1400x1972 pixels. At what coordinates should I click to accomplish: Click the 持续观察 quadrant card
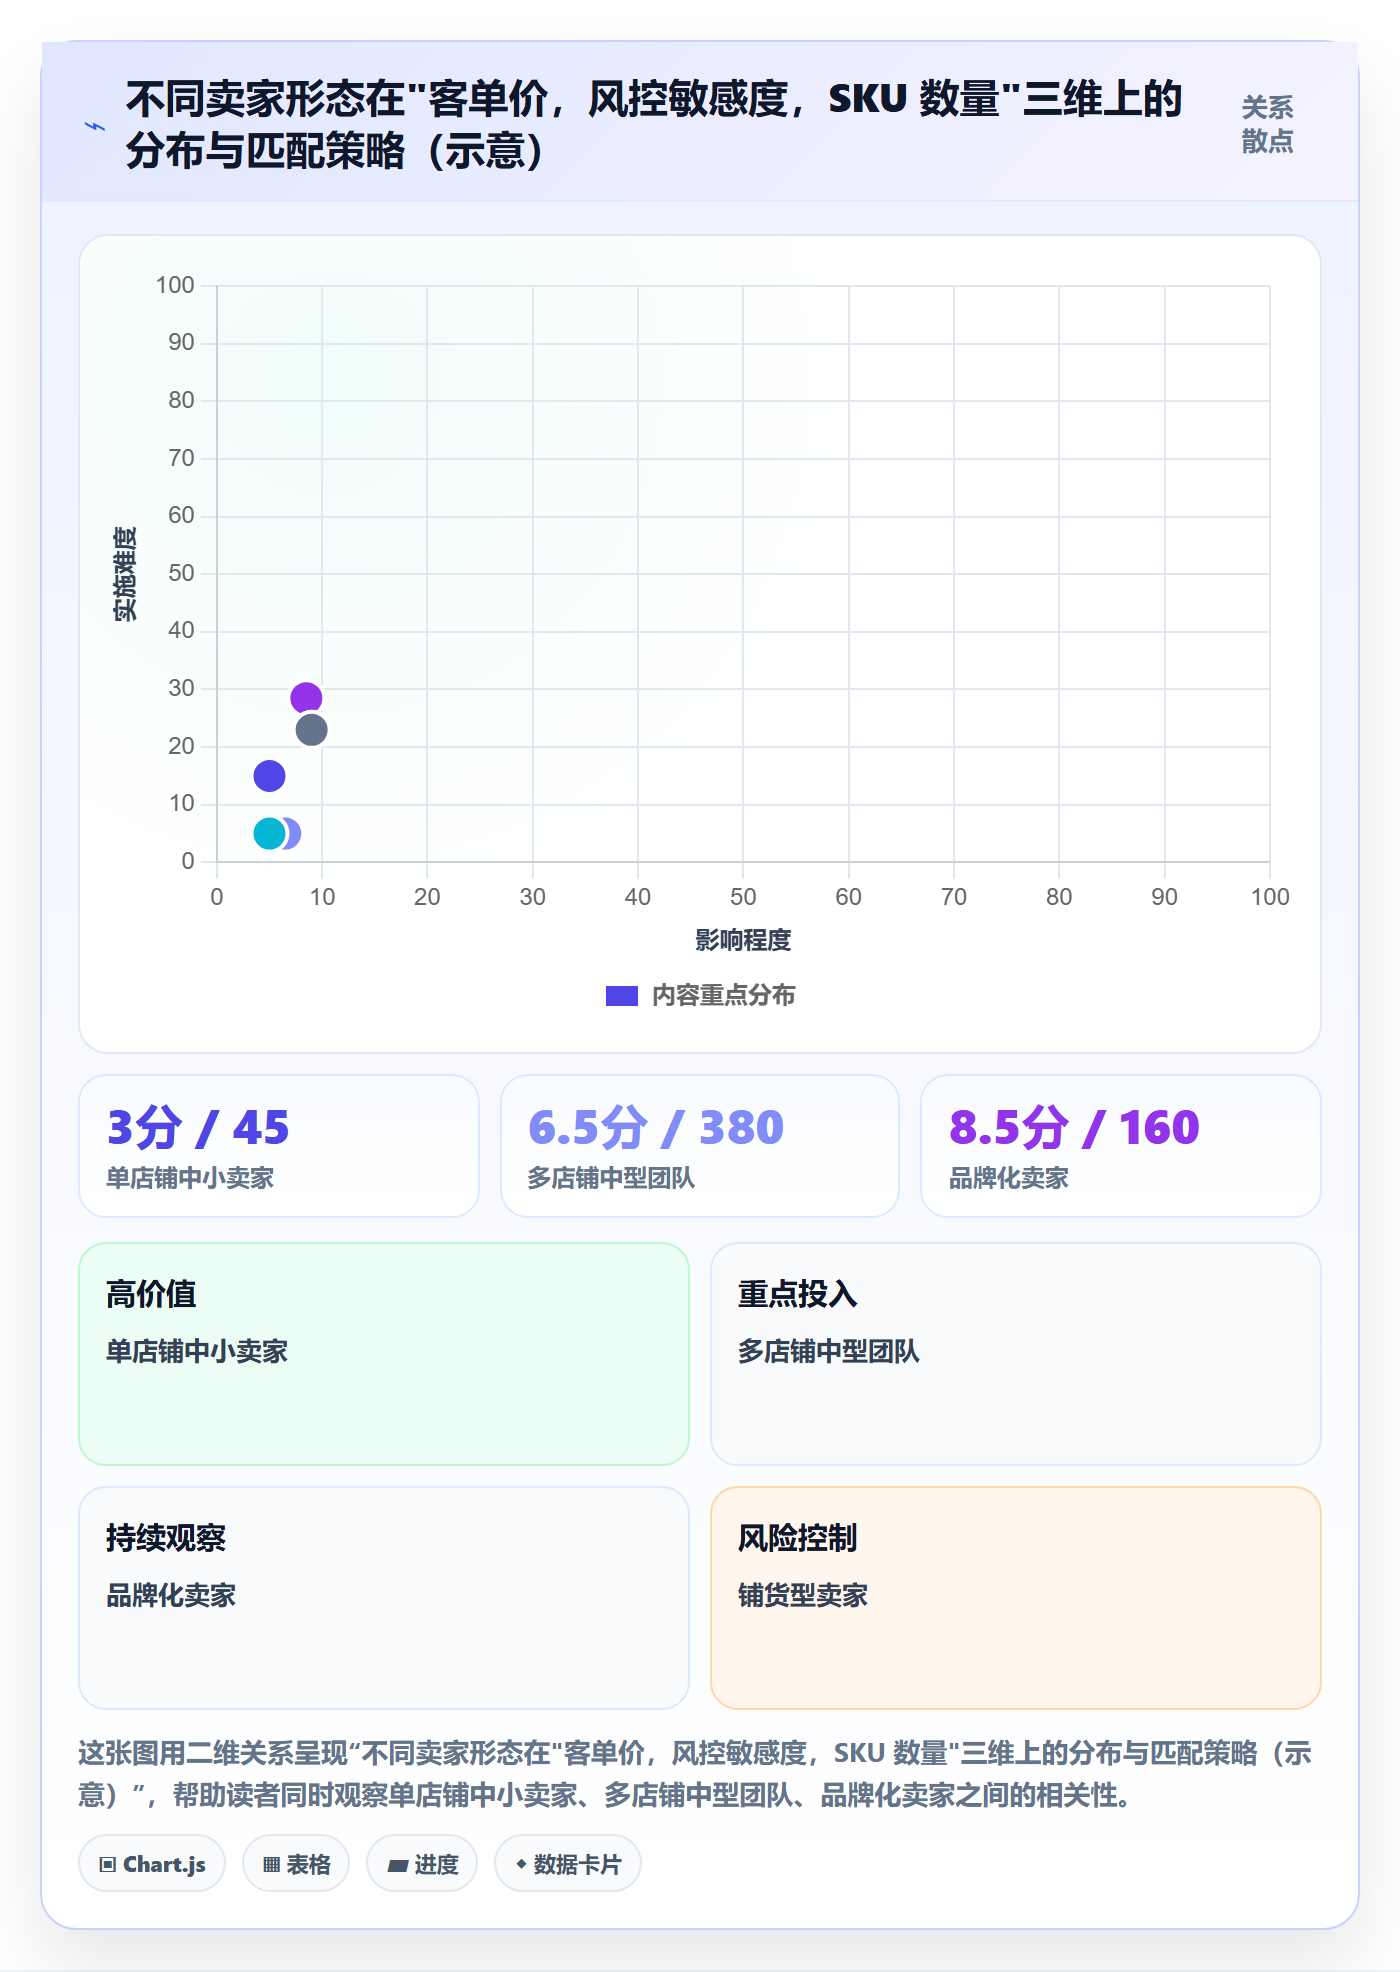[x=384, y=1598]
